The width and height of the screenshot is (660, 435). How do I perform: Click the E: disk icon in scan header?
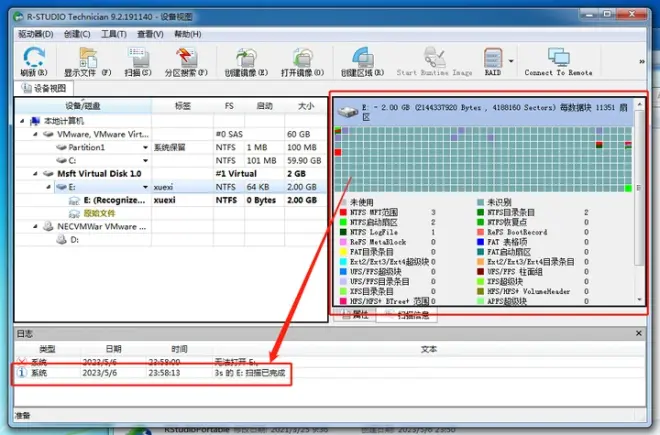(348, 112)
